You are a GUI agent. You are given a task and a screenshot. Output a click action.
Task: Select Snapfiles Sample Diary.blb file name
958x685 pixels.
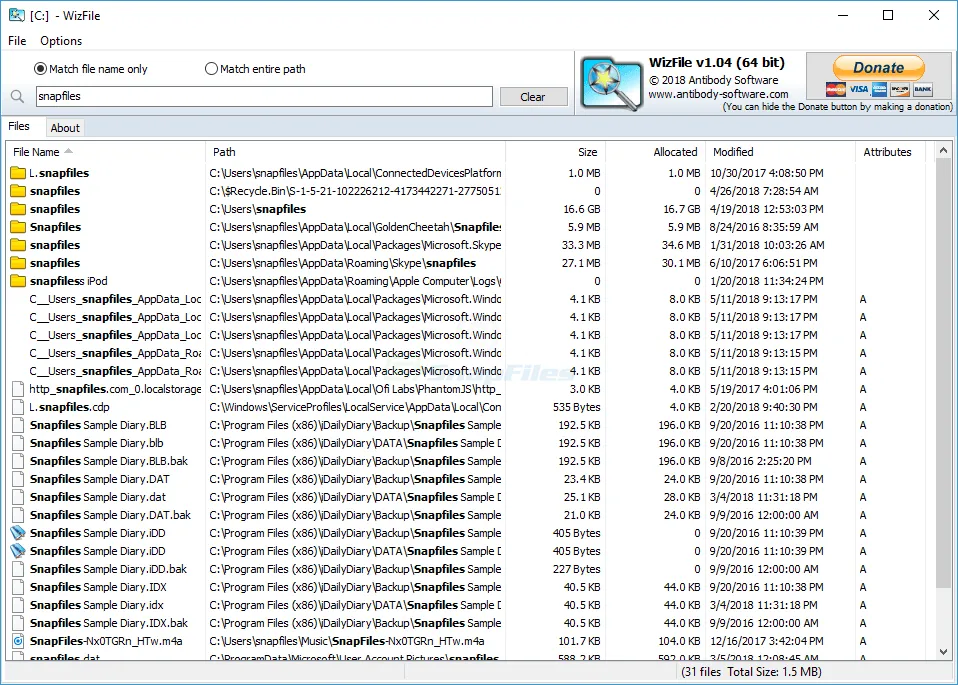[97, 443]
